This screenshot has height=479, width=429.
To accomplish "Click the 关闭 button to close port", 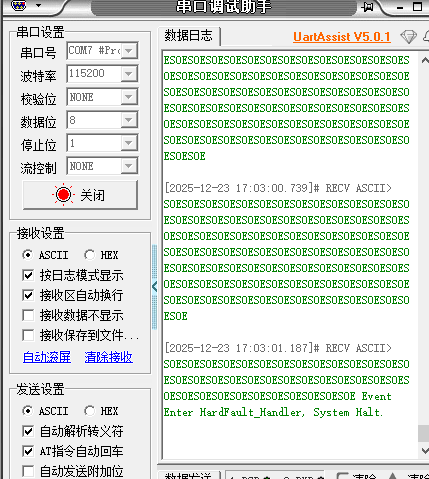I will click(x=80, y=195).
